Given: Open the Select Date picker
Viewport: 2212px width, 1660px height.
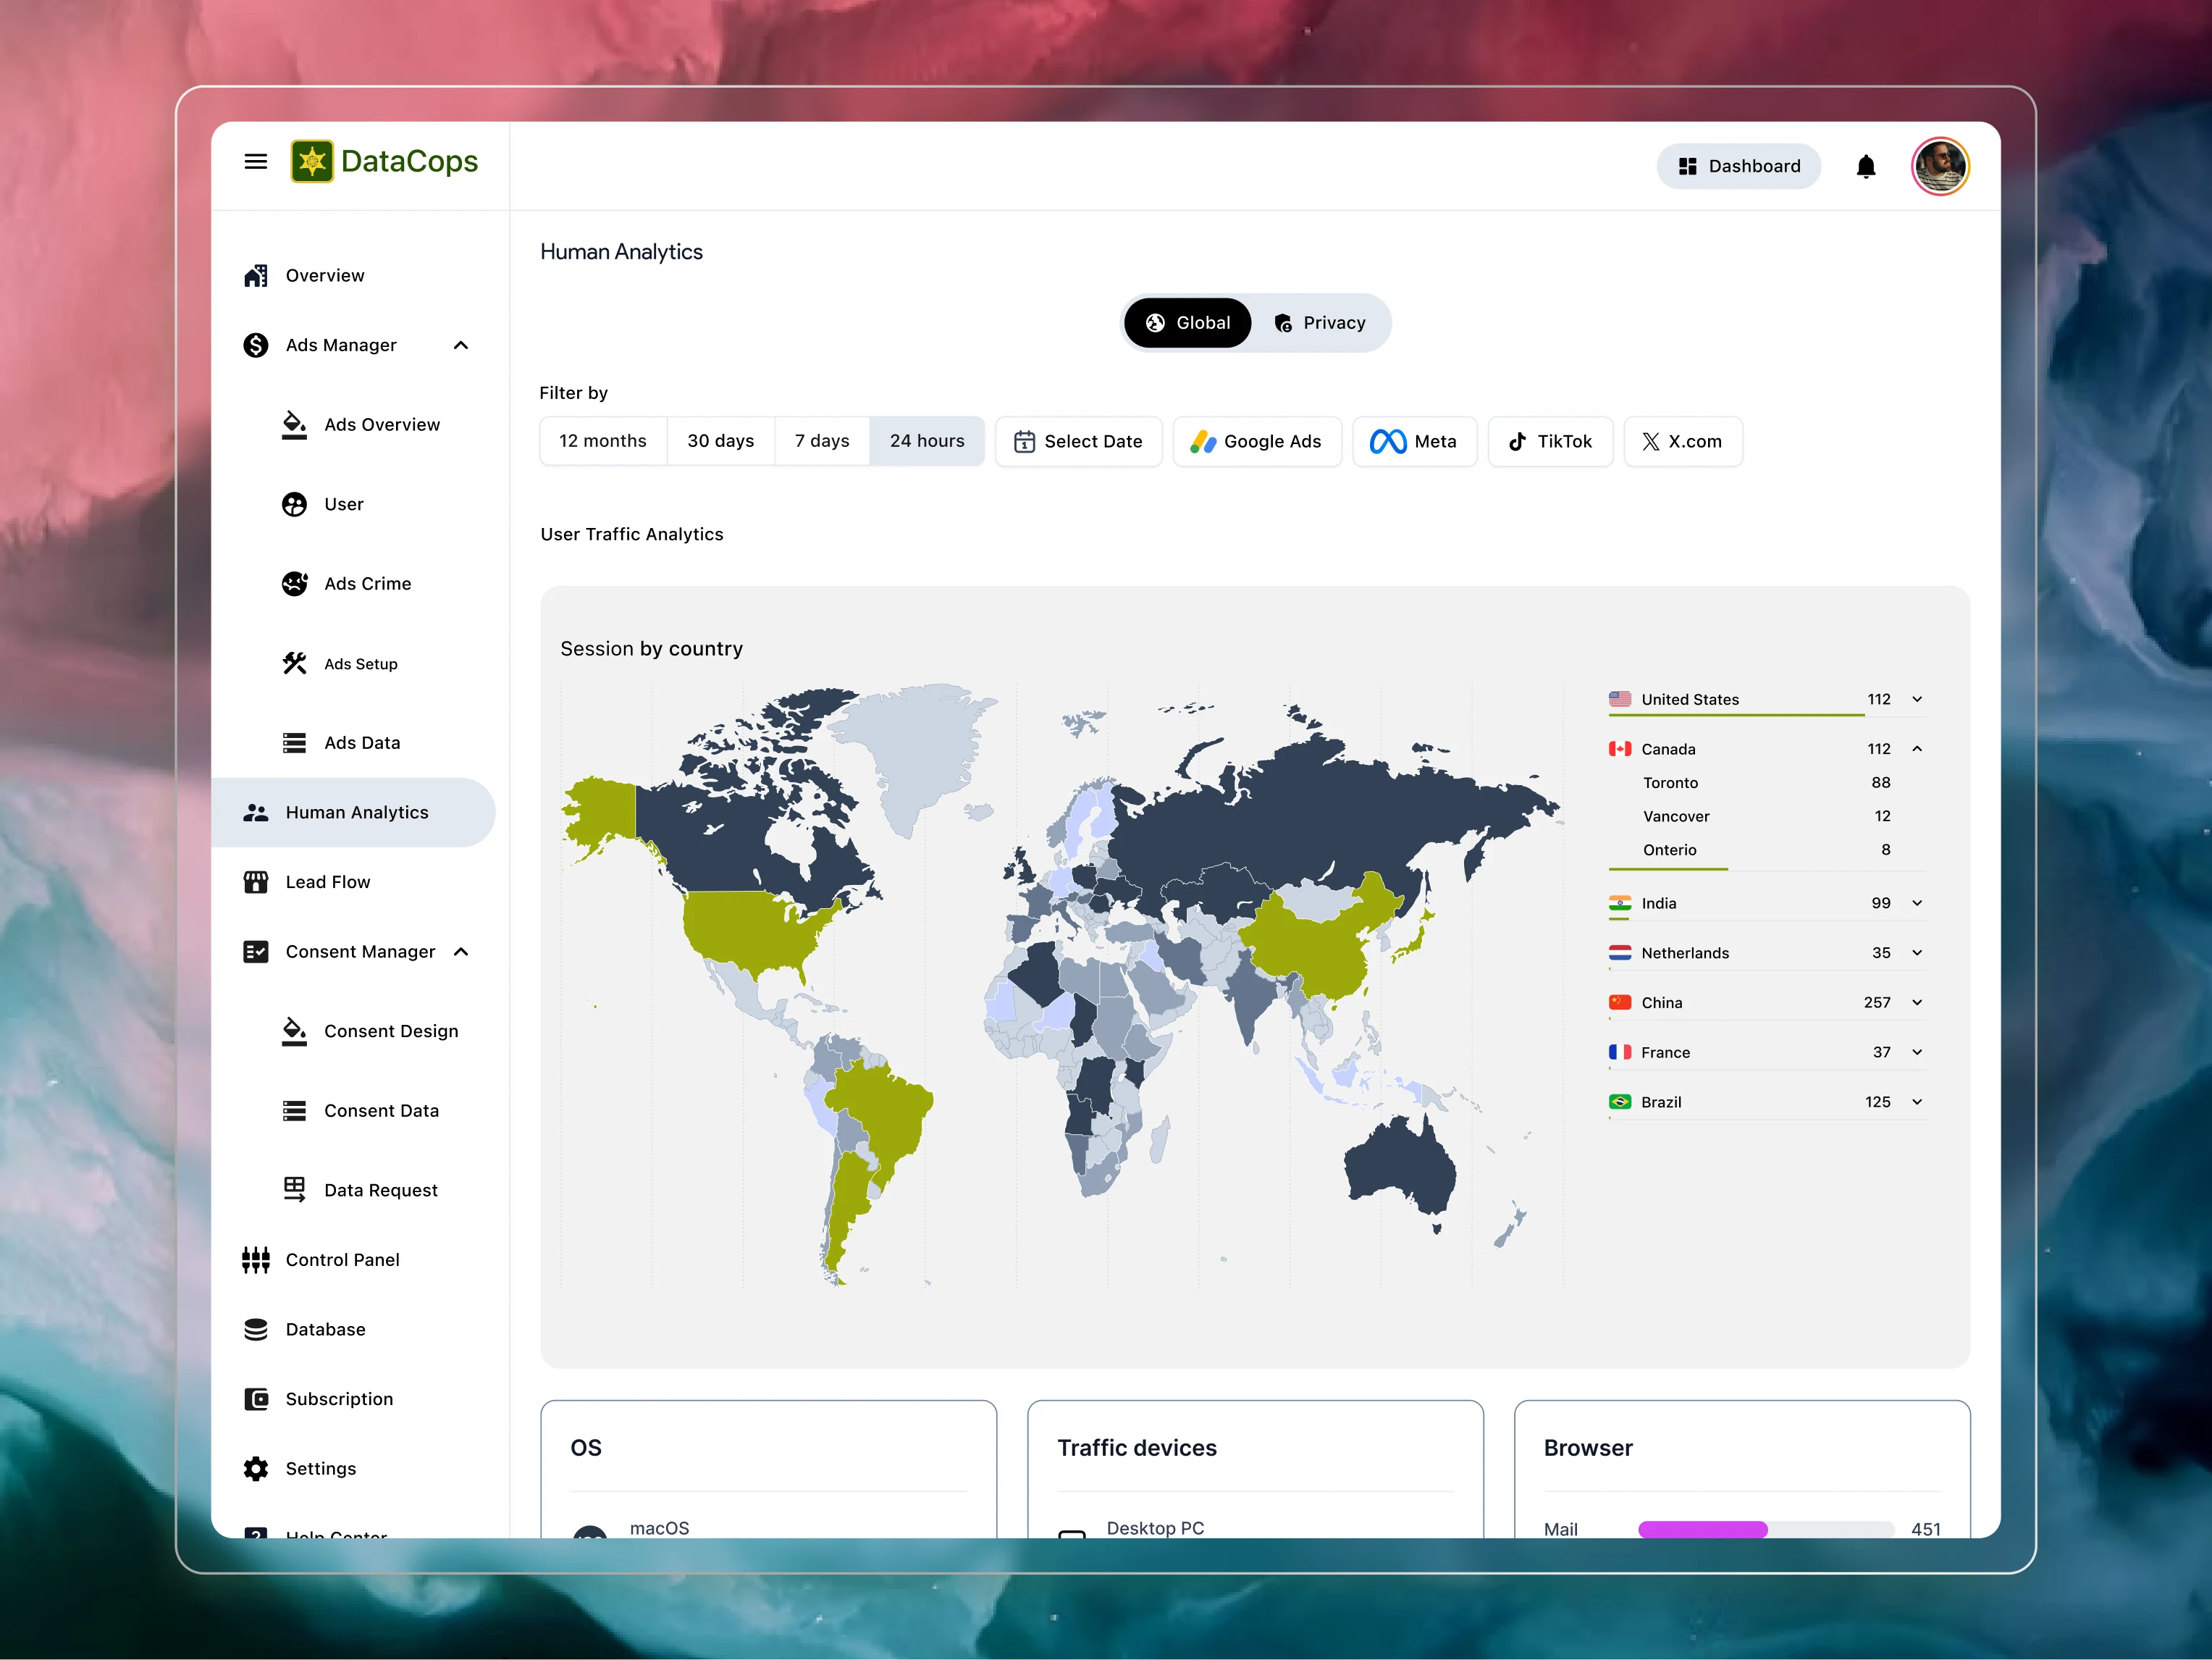Looking at the screenshot, I should tap(1078, 441).
